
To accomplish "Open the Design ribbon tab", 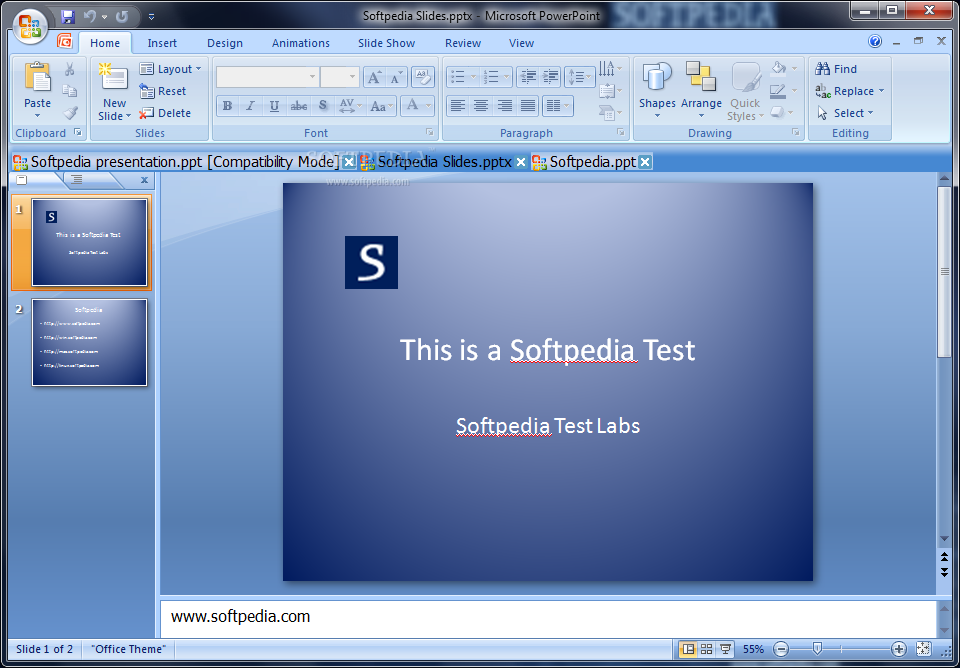I will click(225, 43).
